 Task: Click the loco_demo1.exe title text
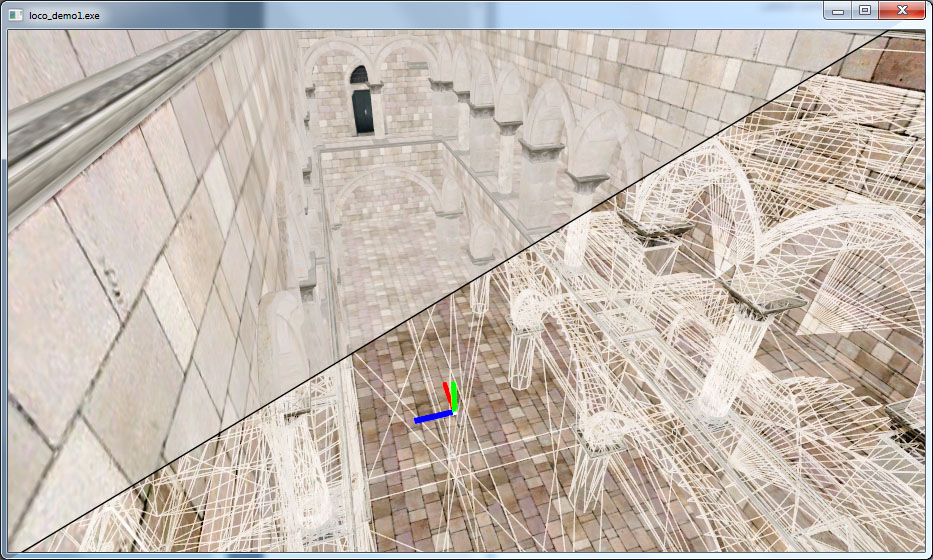tap(64, 15)
